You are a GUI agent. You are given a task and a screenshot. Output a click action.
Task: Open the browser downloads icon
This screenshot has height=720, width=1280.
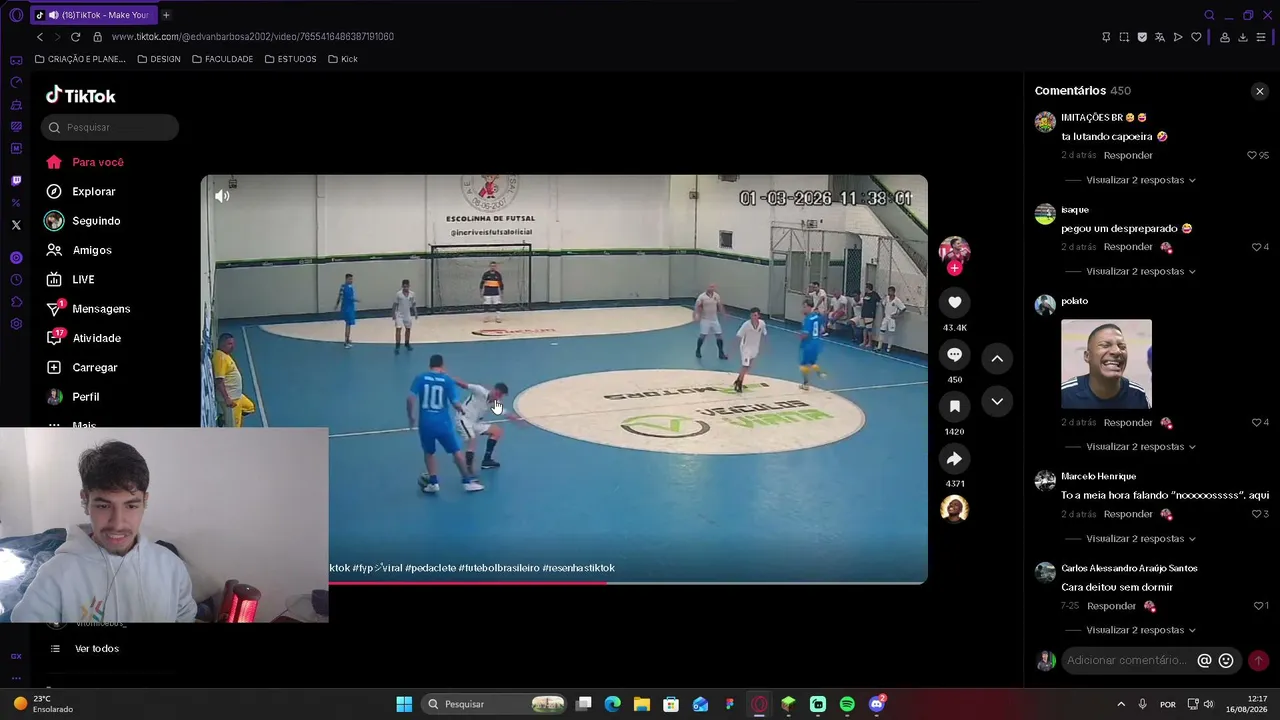tap(1242, 37)
